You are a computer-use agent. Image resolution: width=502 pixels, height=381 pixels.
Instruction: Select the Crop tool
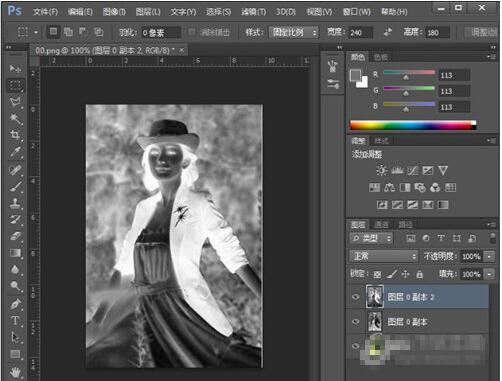pyautogui.click(x=15, y=135)
